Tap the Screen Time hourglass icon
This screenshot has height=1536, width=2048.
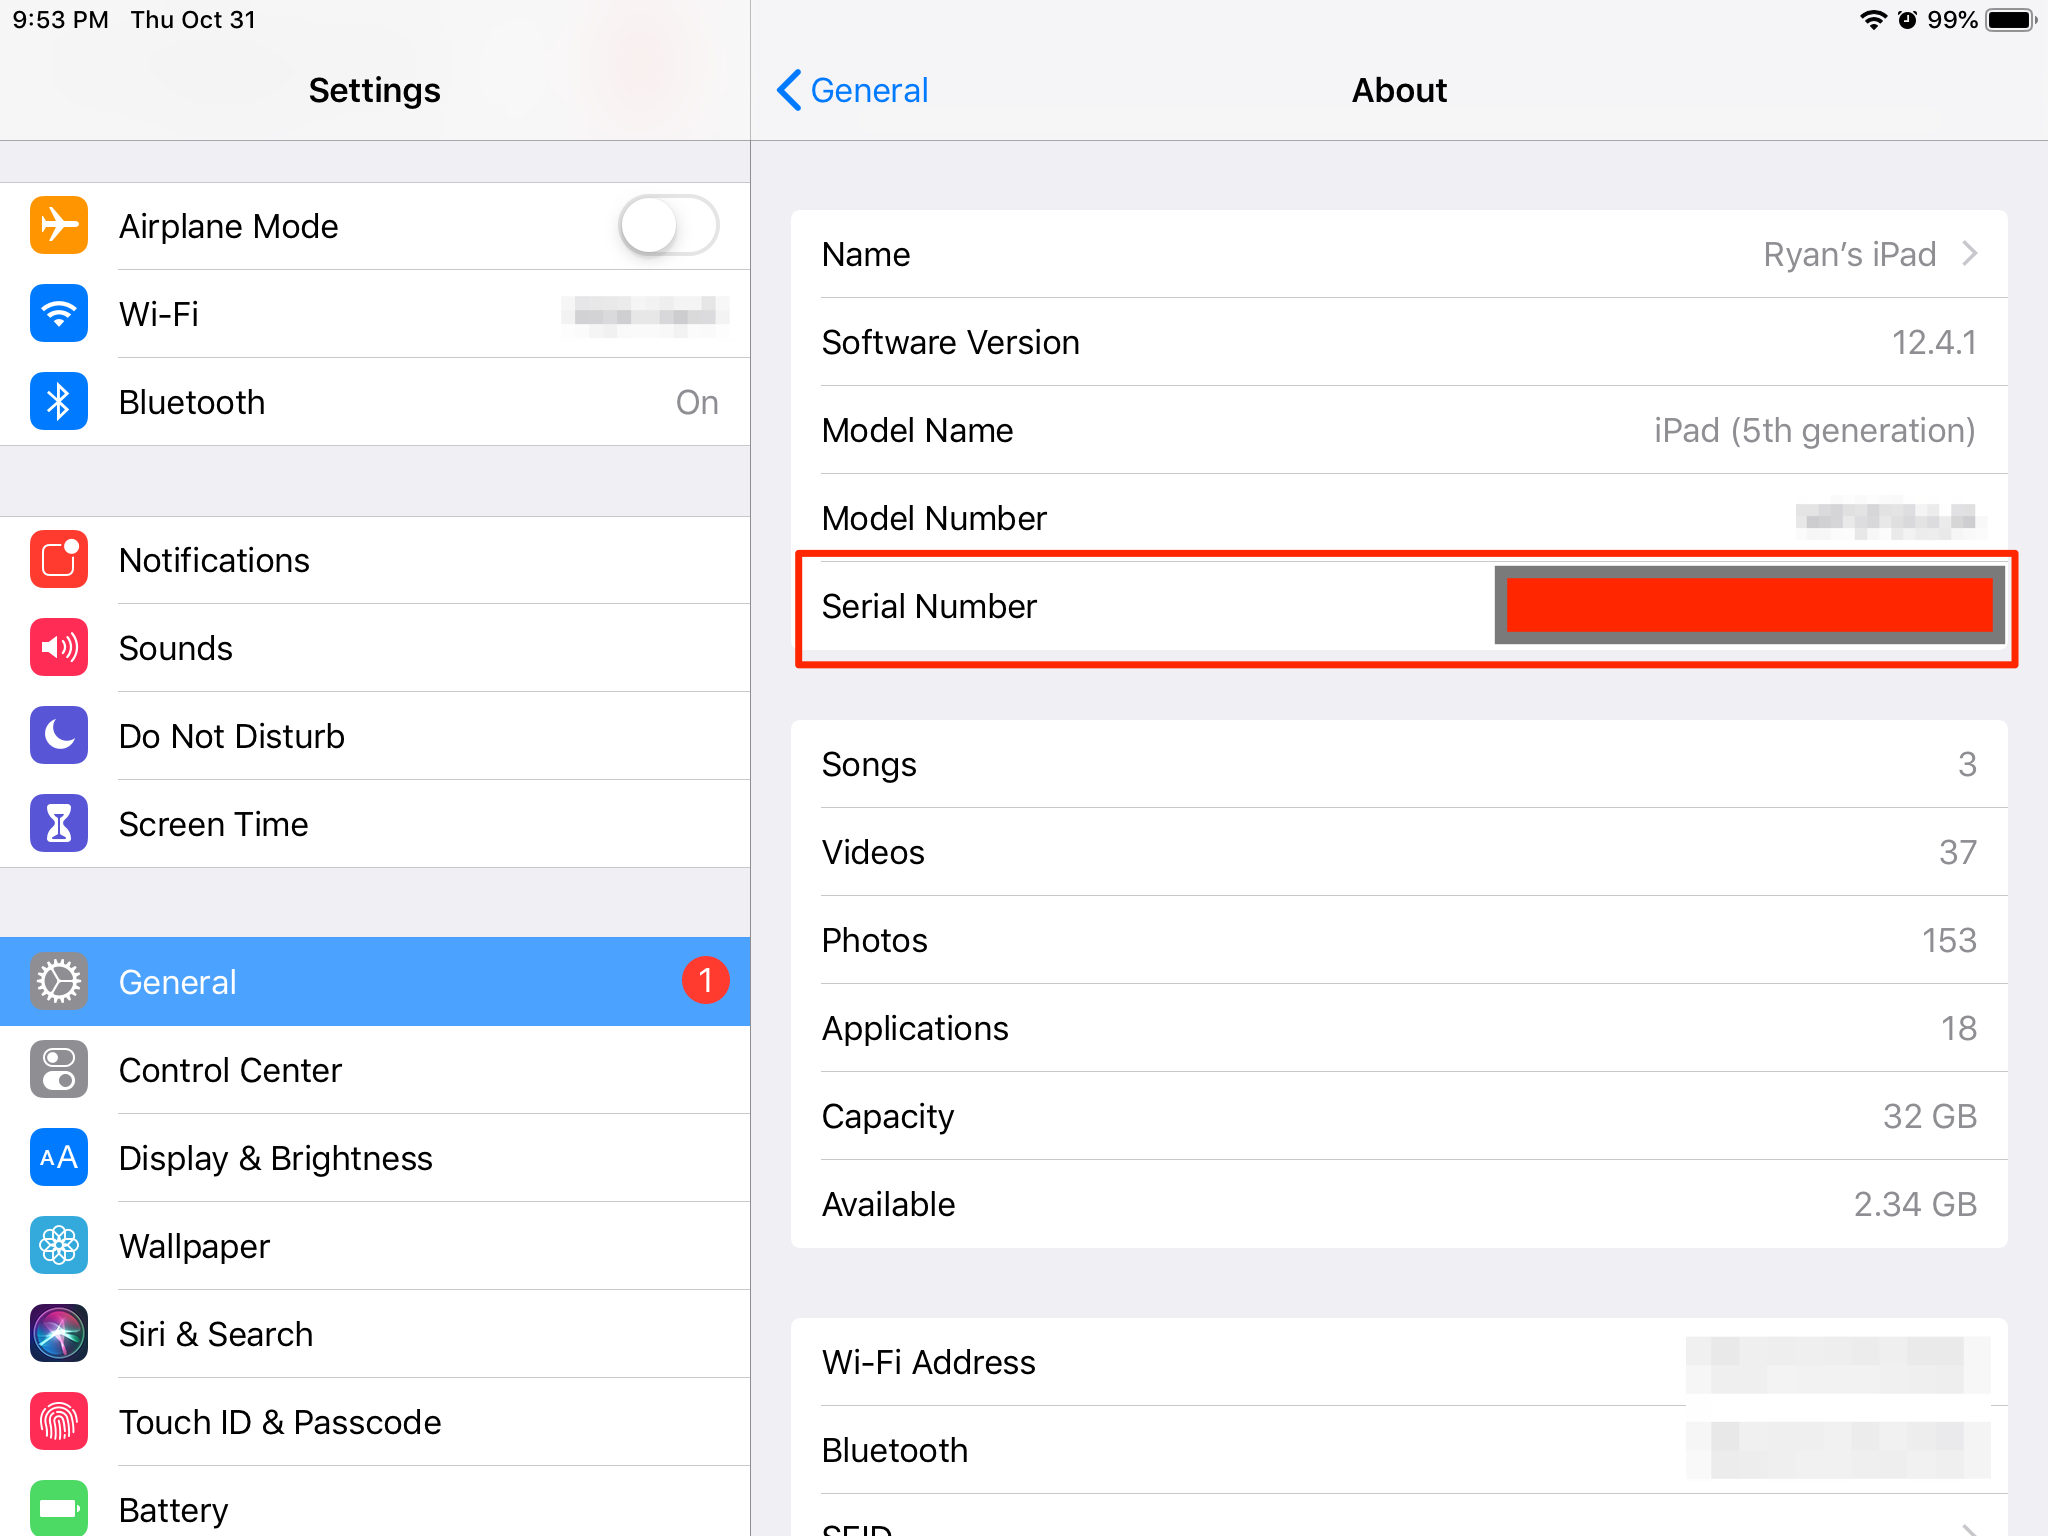click(59, 824)
